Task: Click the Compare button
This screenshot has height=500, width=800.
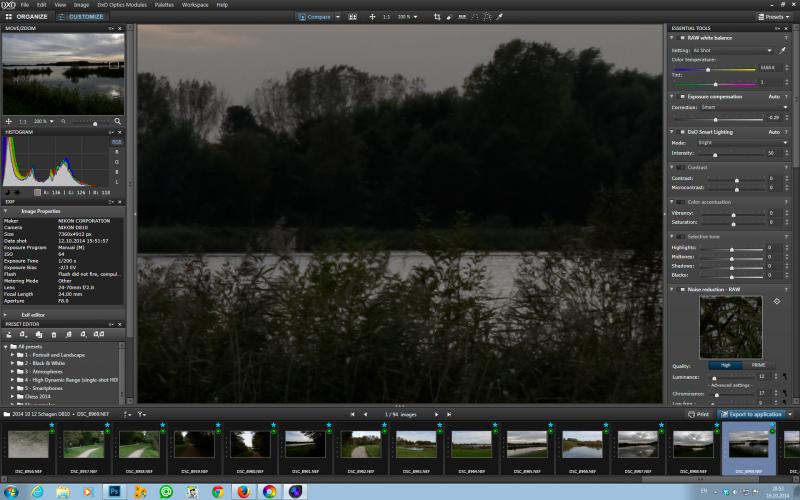Action: (x=315, y=17)
